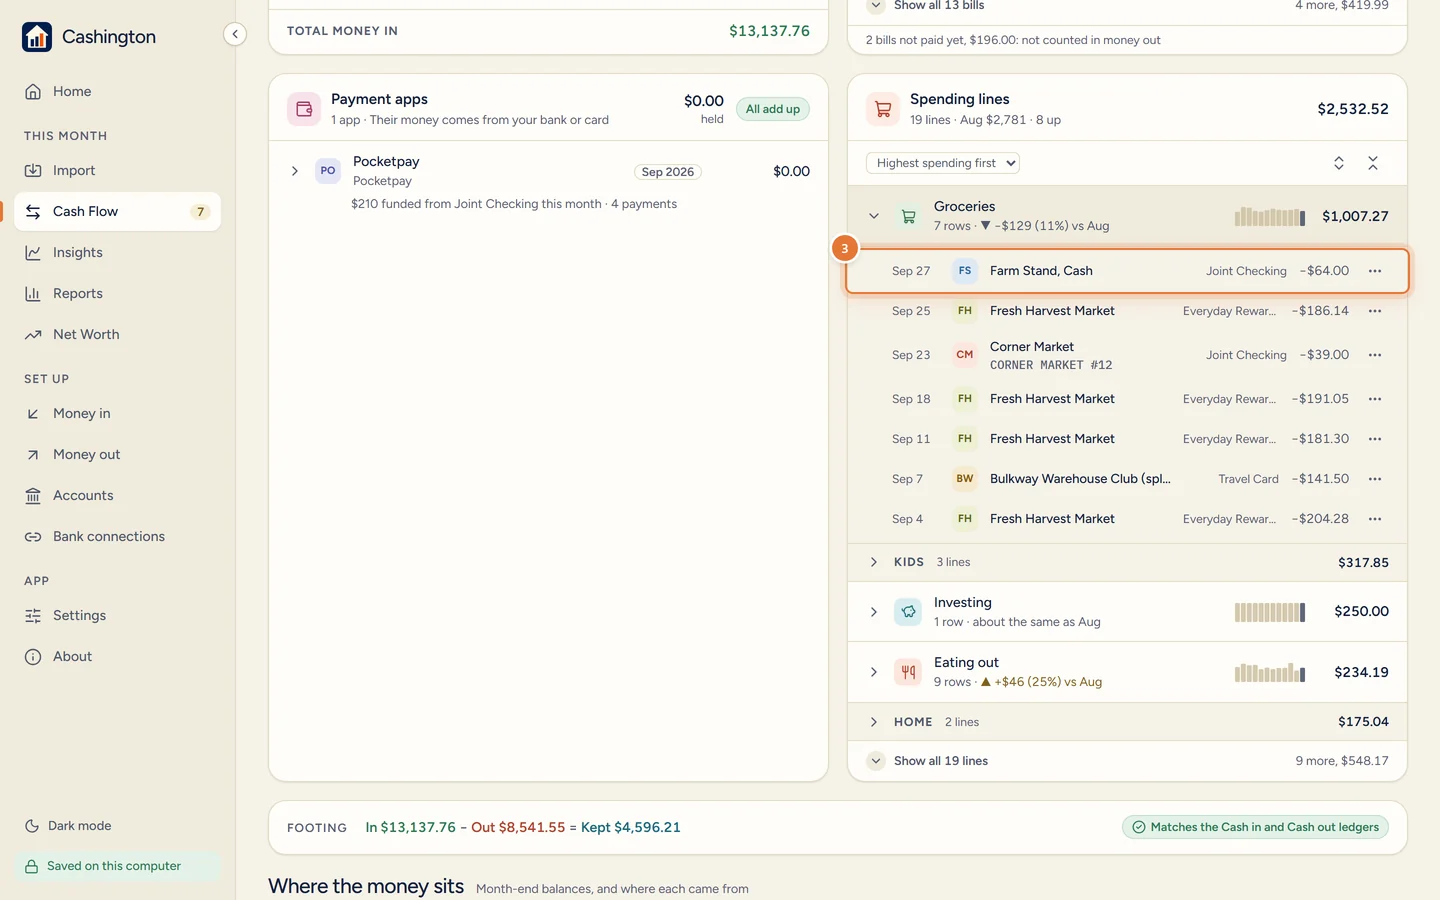
Task: Show all 19 lines
Action: [x=941, y=761]
